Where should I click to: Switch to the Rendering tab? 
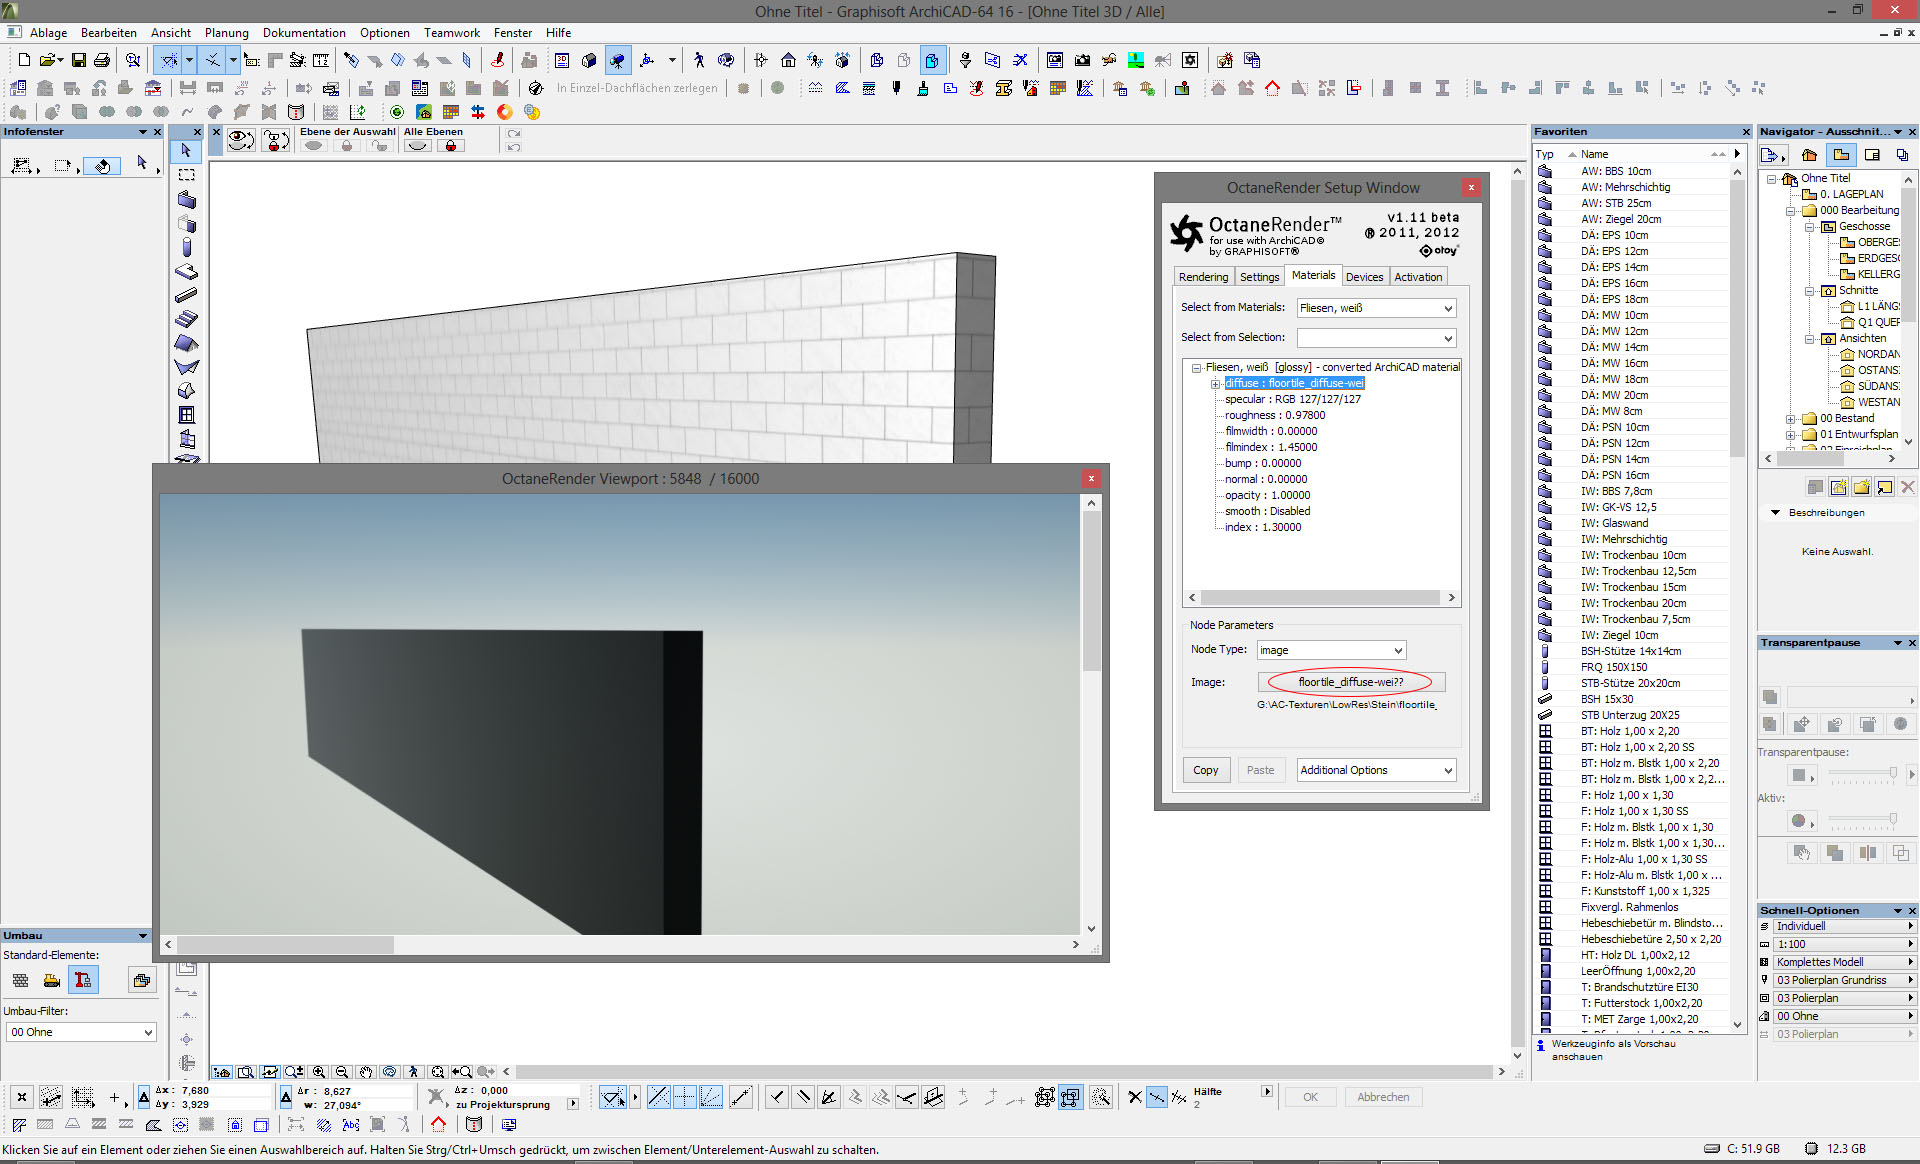click(1203, 277)
